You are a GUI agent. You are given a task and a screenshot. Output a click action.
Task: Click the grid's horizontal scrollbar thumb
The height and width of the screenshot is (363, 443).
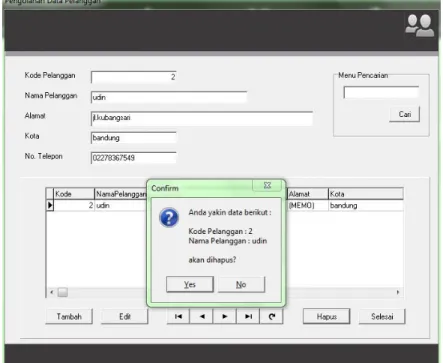[63, 292]
